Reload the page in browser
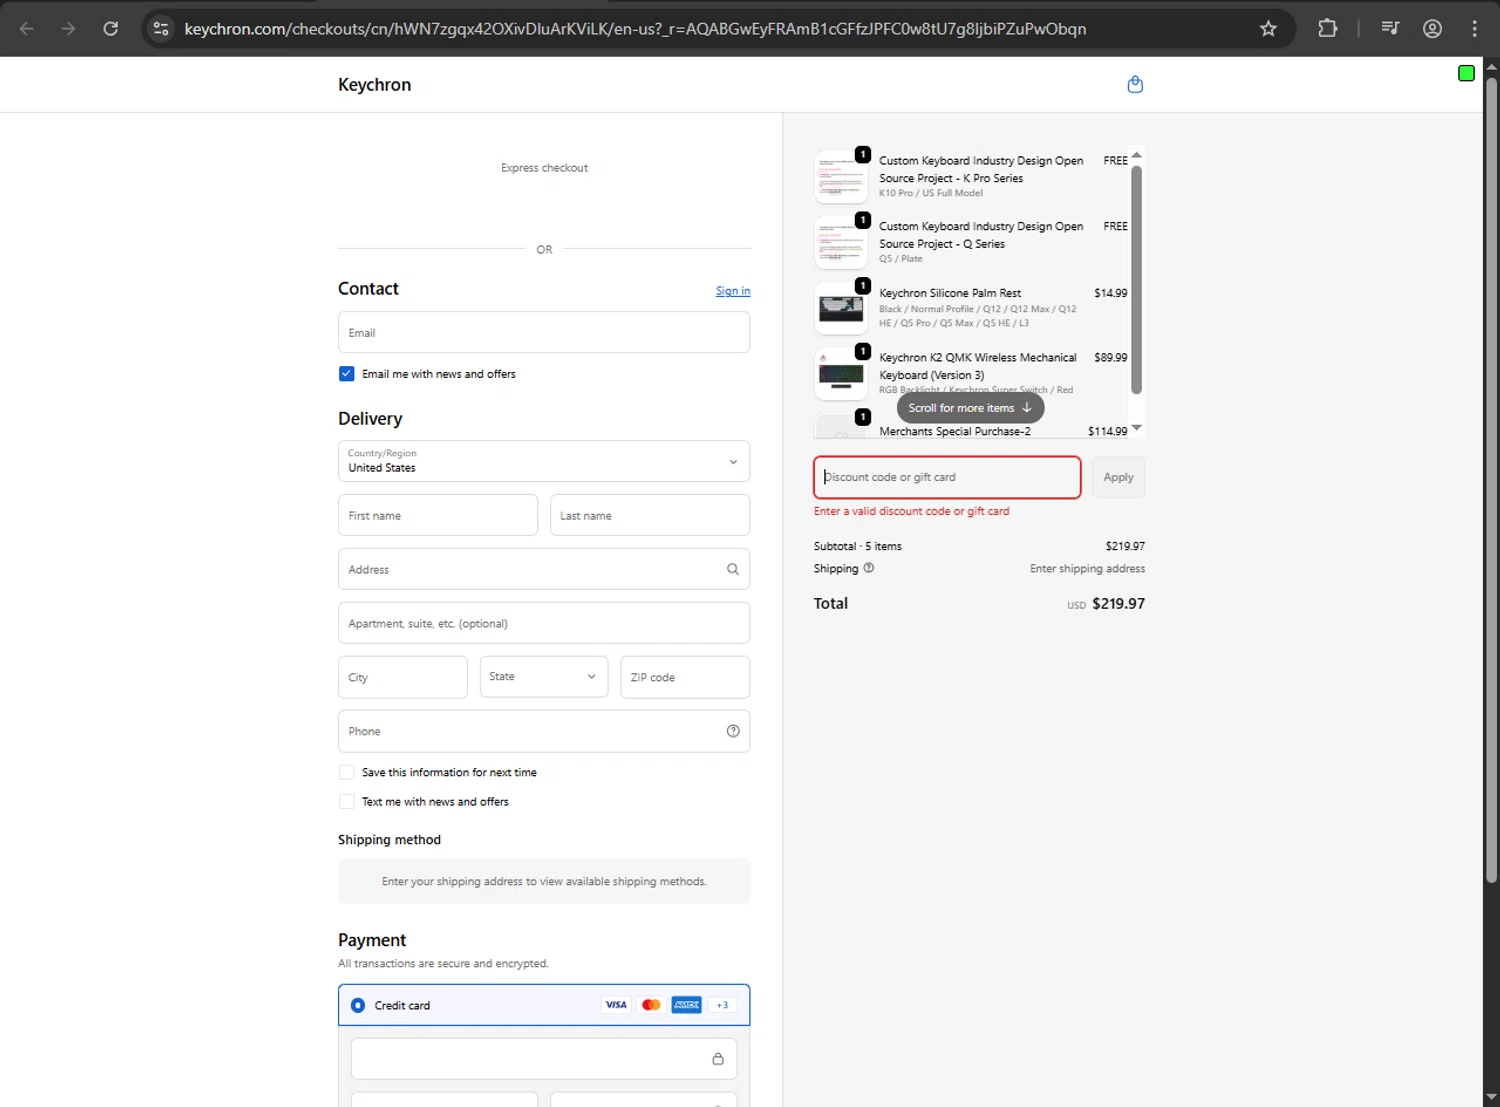The image size is (1500, 1107). pos(111,29)
